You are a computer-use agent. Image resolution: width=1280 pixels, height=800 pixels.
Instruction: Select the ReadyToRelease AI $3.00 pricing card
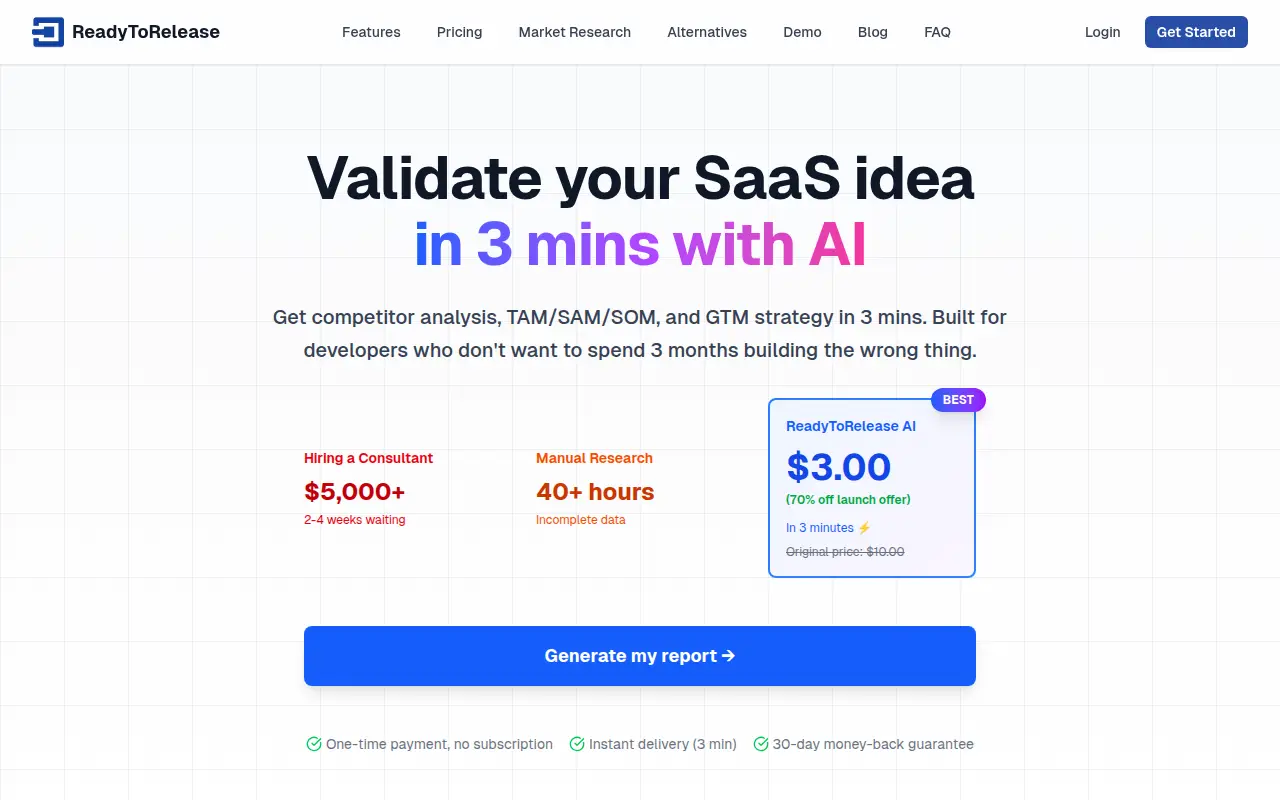(872, 488)
